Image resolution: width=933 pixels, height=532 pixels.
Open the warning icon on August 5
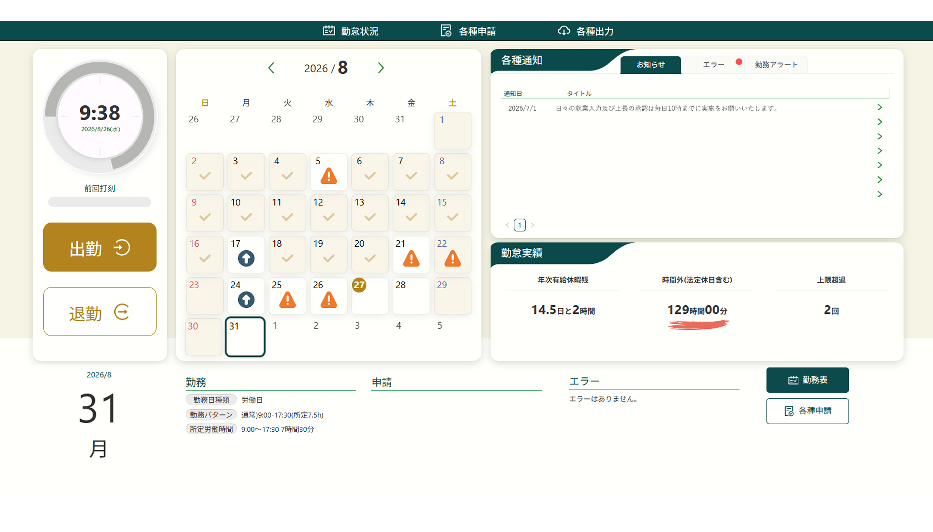tap(329, 176)
